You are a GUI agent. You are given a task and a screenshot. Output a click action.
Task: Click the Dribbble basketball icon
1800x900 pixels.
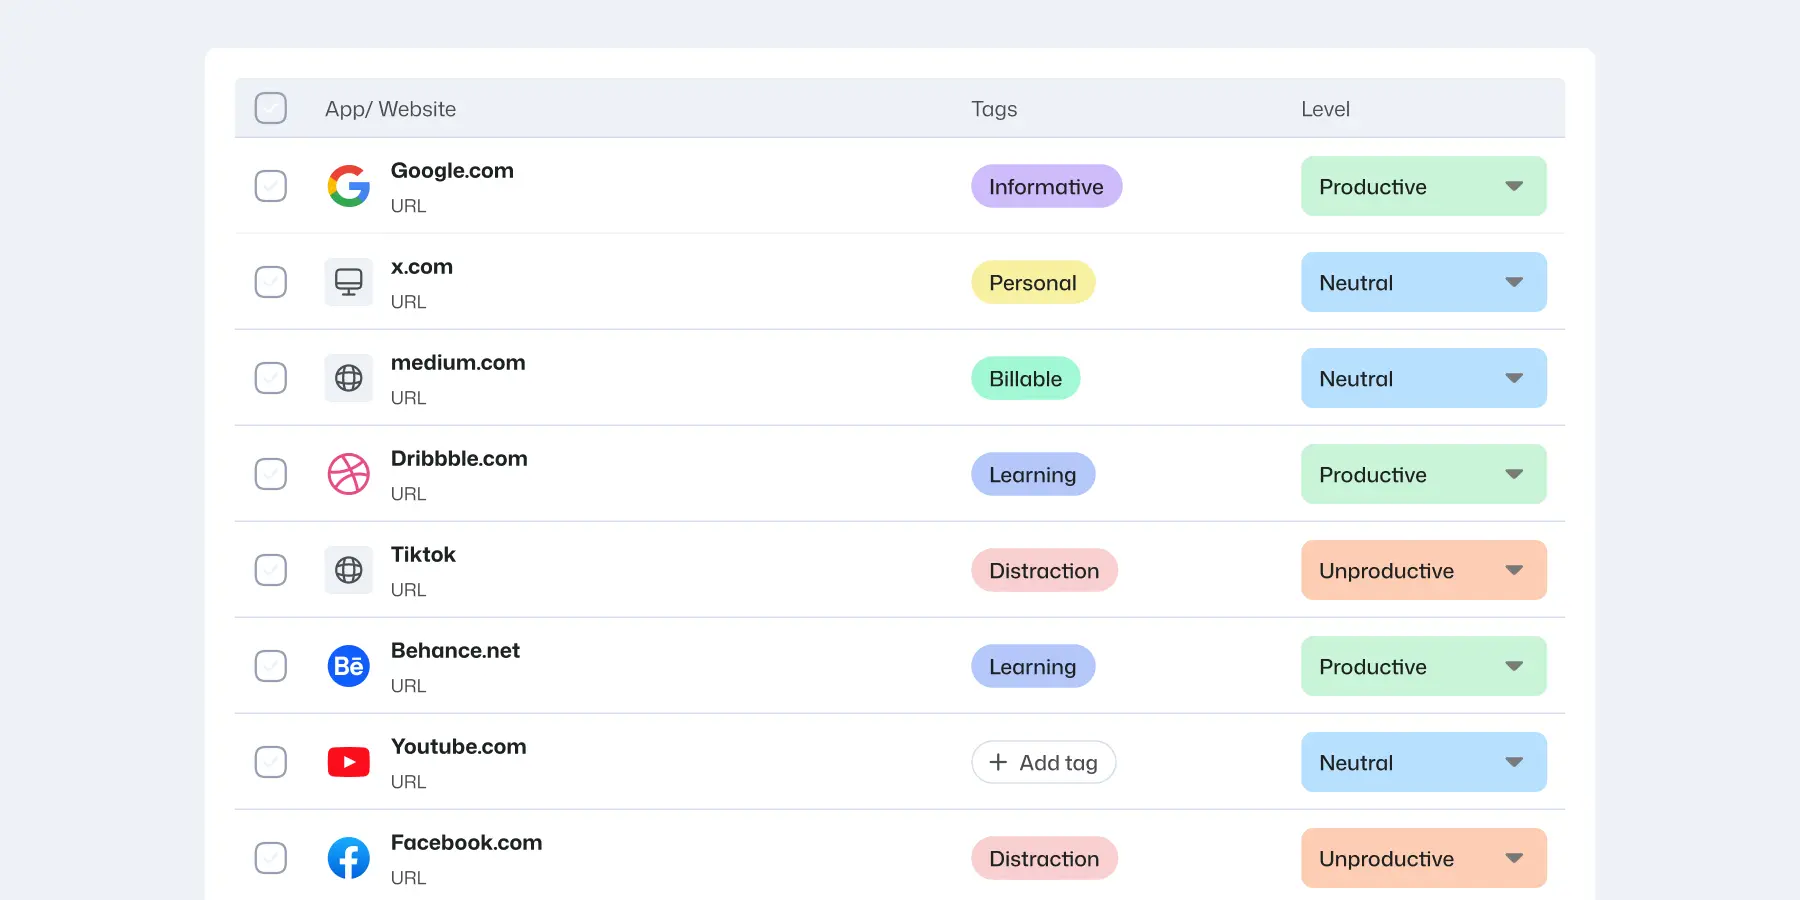point(349,474)
